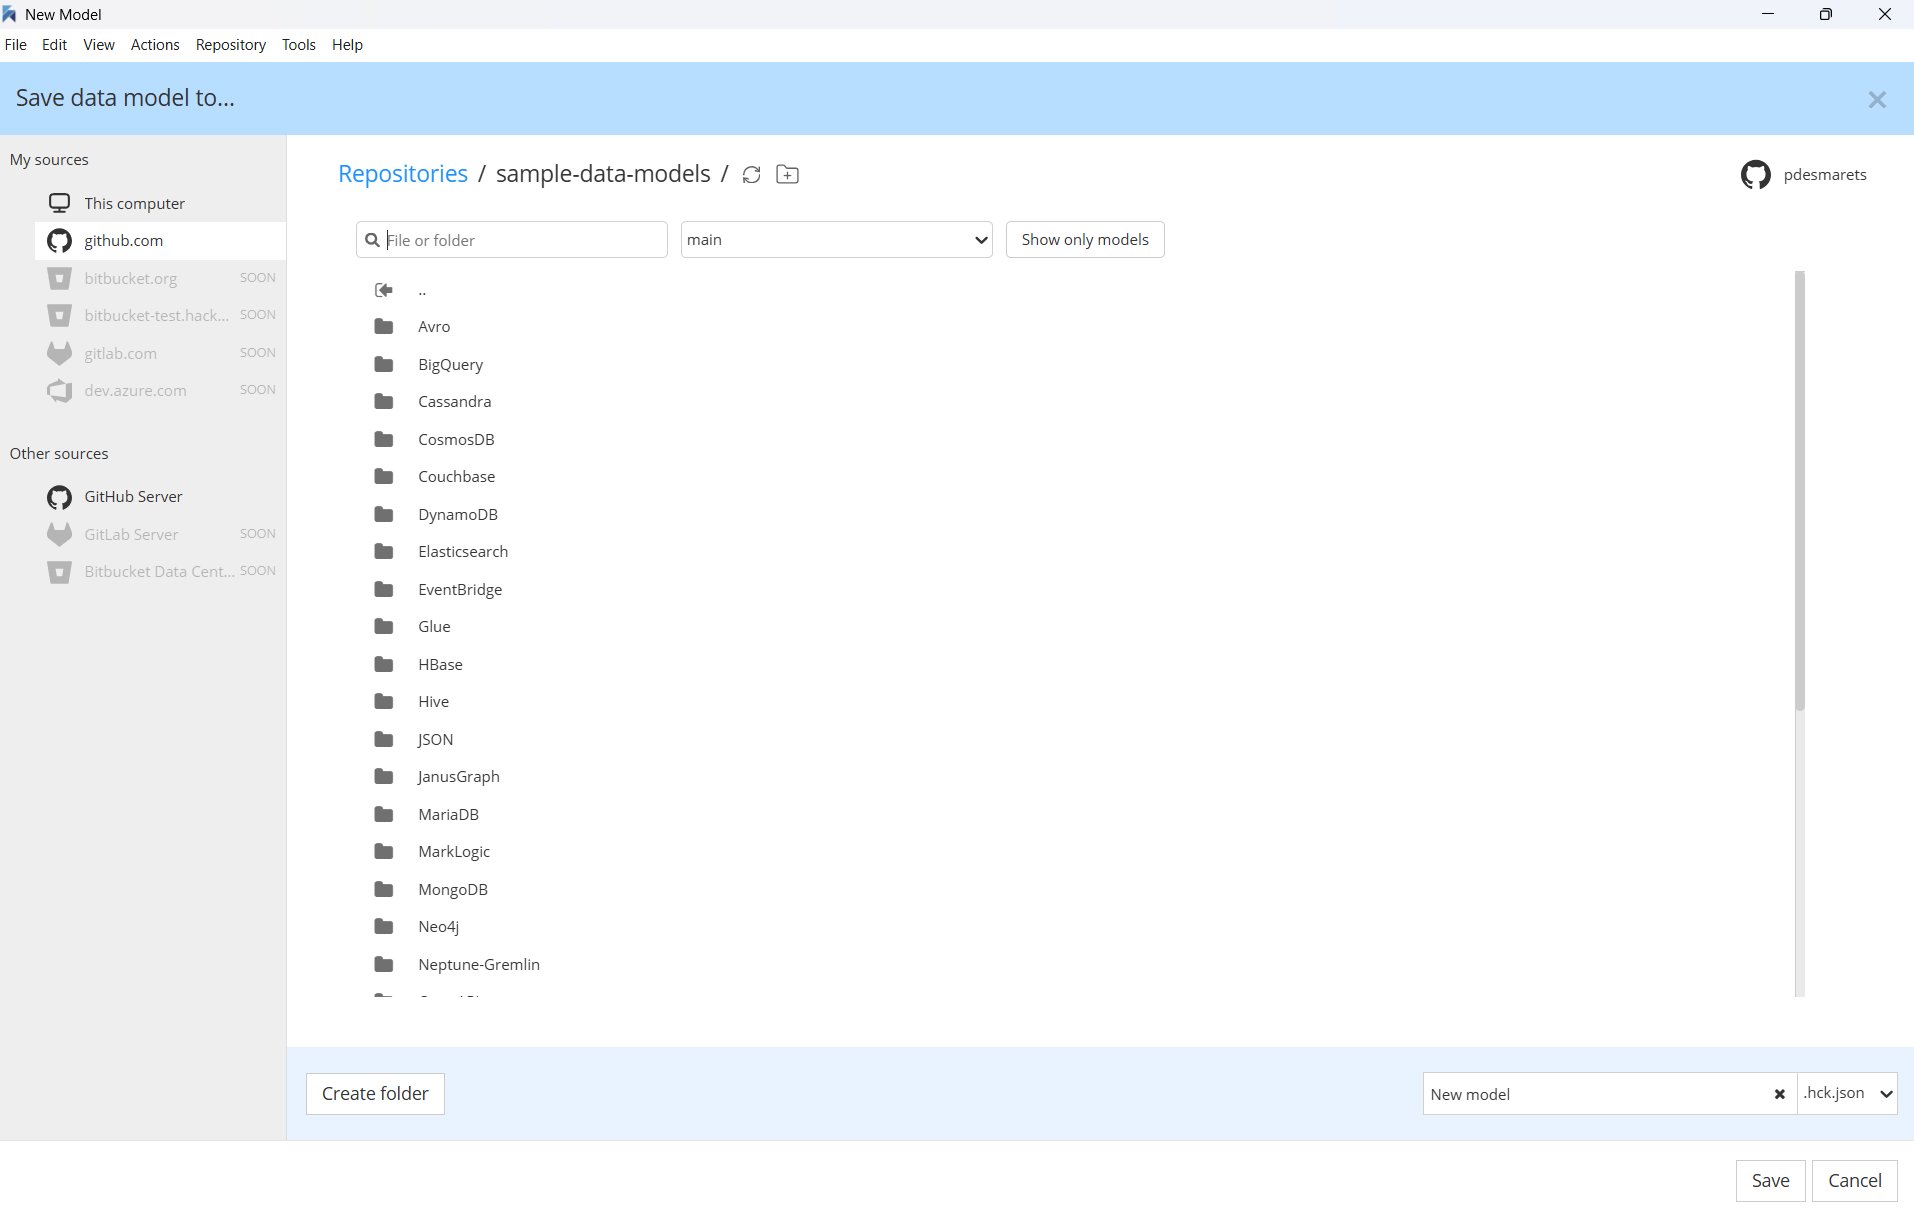Click the BigQuery folder icon
Viewport: 1914px width, 1218px height.
[384, 364]
